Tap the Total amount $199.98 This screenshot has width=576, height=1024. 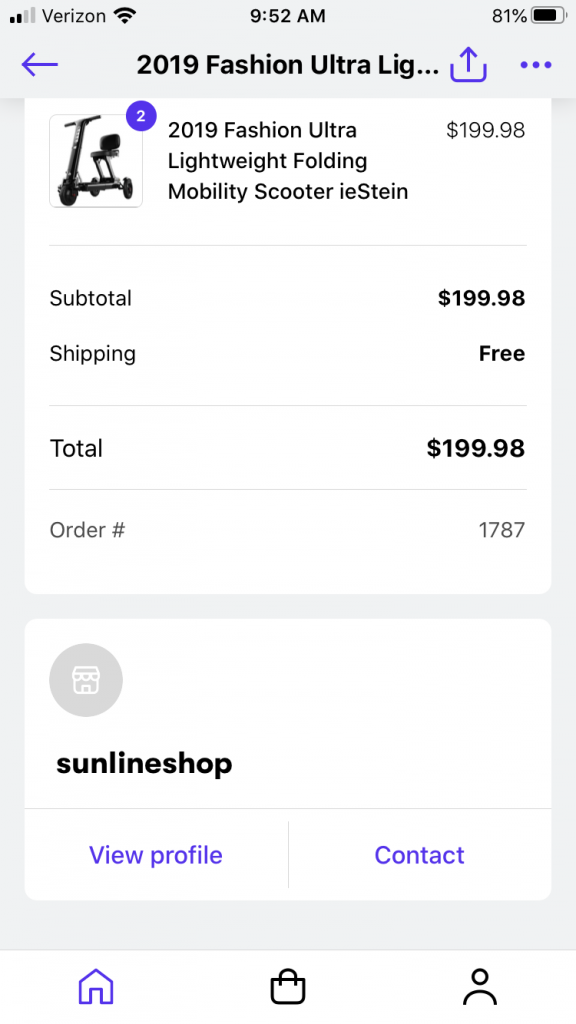tap(475, 449)
